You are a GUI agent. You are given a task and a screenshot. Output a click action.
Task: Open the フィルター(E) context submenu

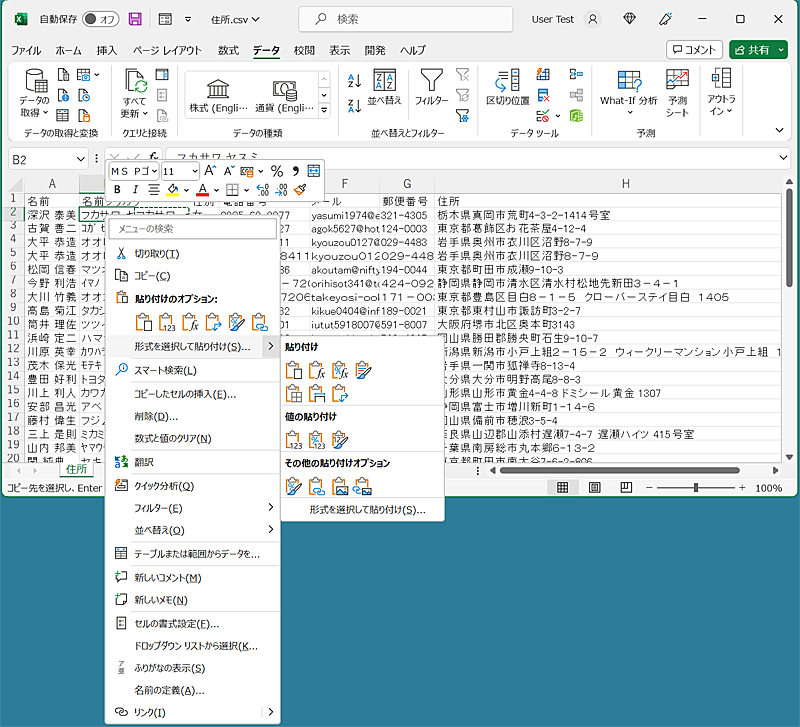[192, 508]
